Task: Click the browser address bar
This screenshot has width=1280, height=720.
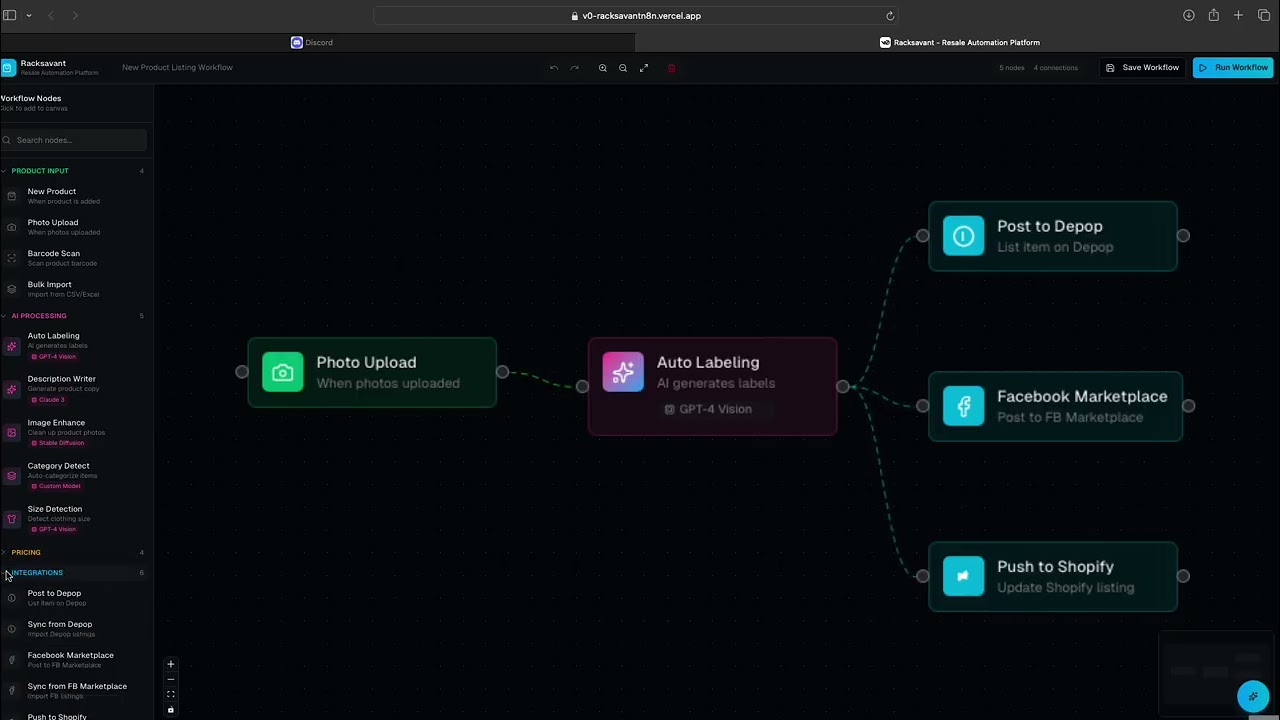Action: 636,15
